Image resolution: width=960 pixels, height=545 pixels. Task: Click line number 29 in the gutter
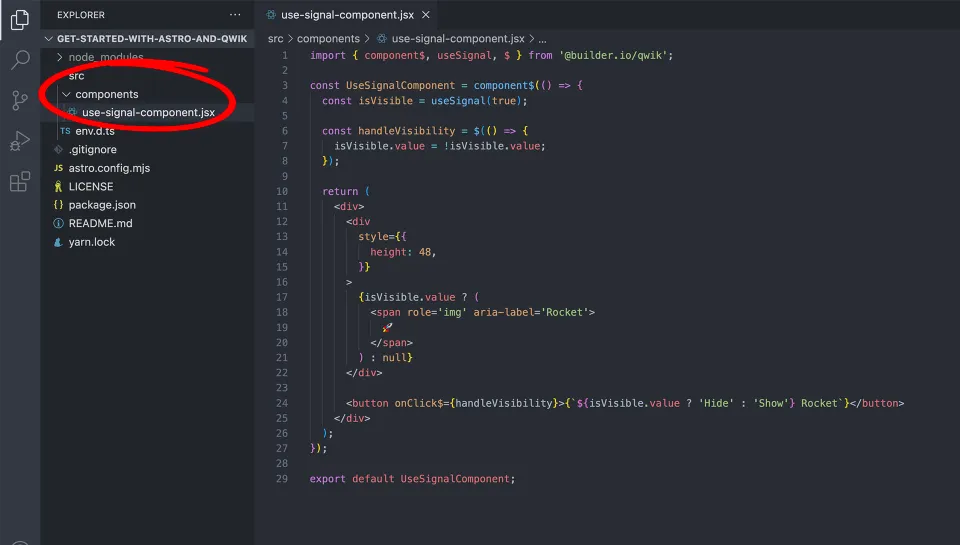pos(282,479)
